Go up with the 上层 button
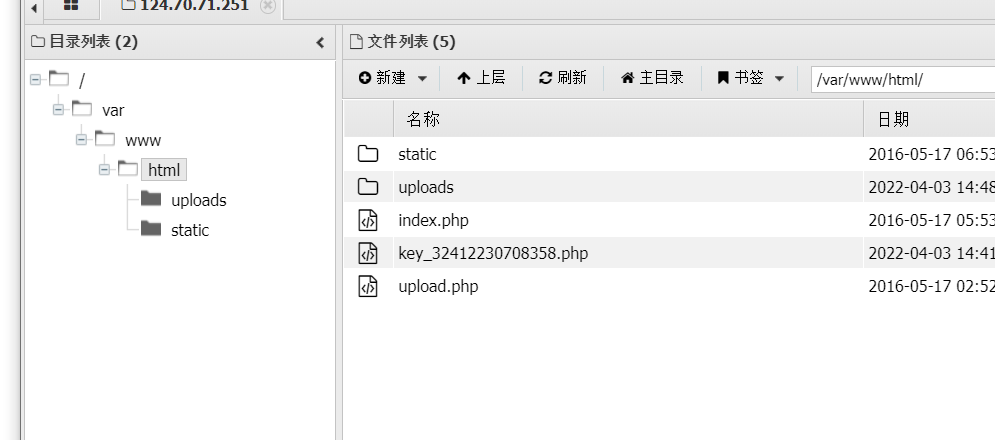This screenshot has height=440, width=995. [x=481, y=77]
